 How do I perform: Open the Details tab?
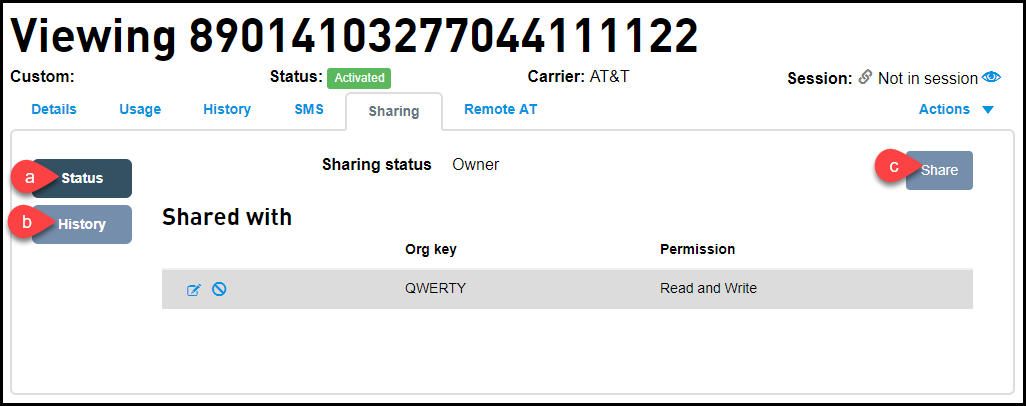click(x=54, y=109)
